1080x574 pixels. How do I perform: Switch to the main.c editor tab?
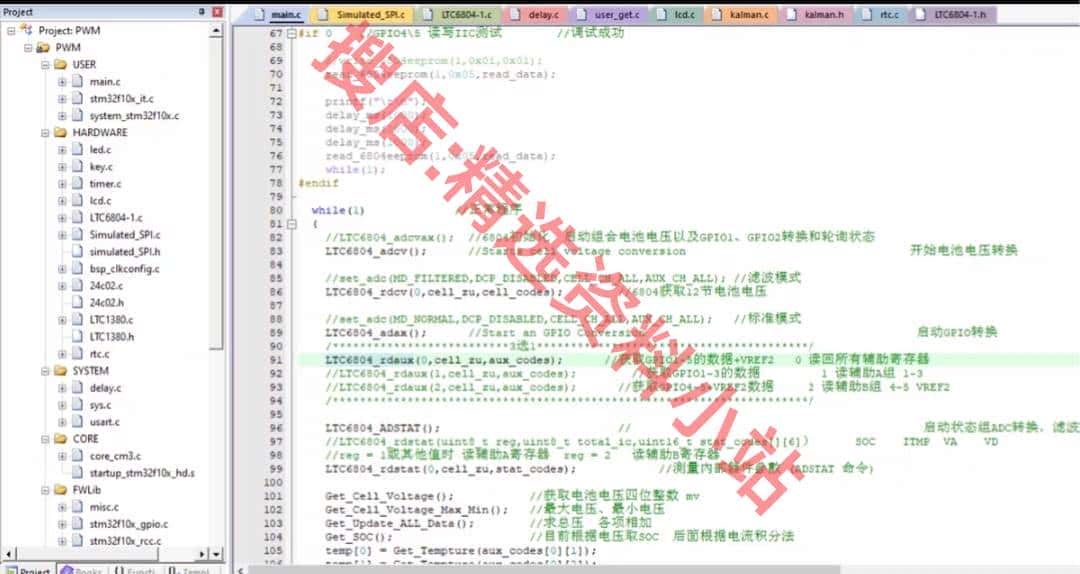click(x=278, y=14)
